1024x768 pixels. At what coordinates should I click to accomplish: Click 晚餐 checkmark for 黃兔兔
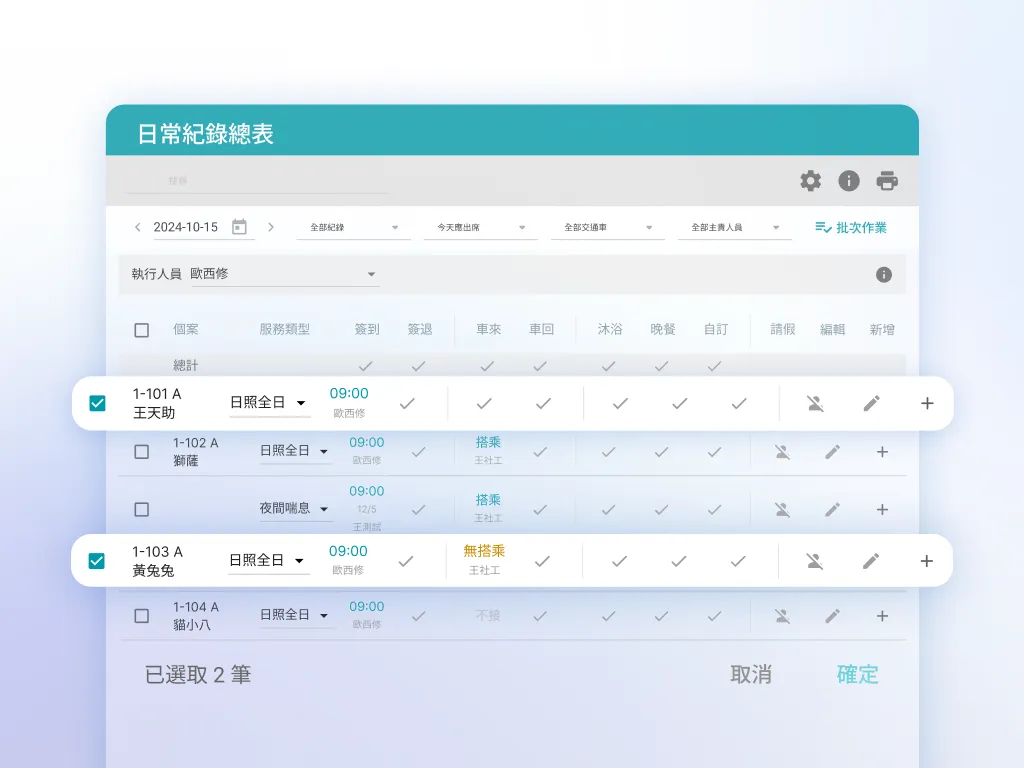(x=679, y=561)
